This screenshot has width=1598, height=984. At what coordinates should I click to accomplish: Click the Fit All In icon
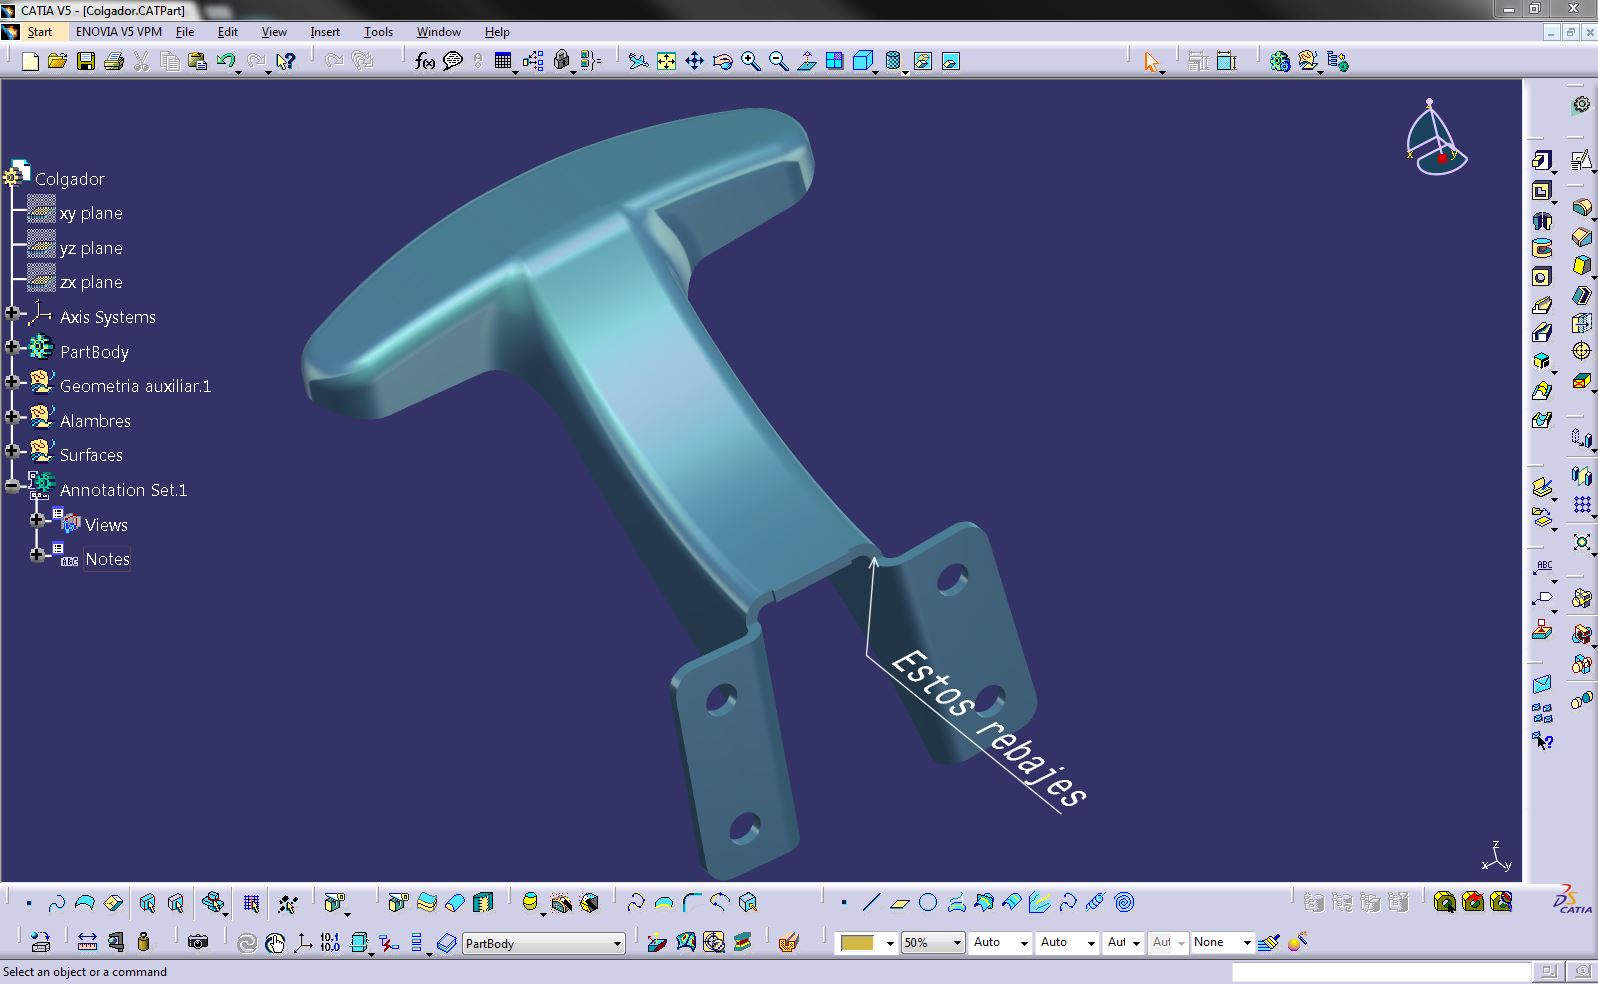(666, 62)
